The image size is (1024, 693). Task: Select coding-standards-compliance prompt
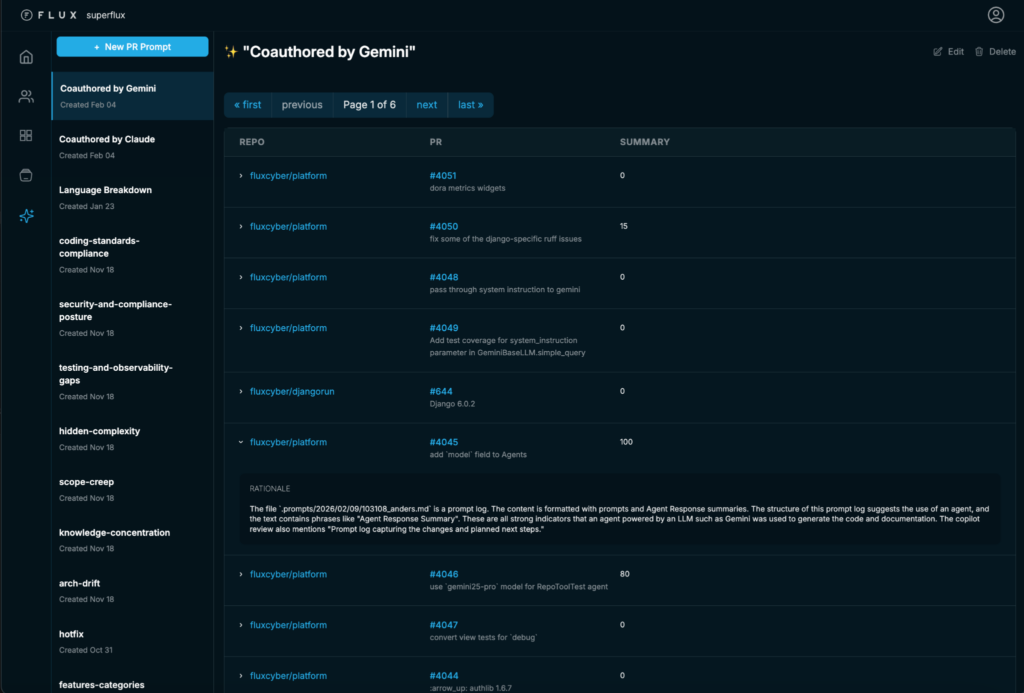click(x=133, y=255)
